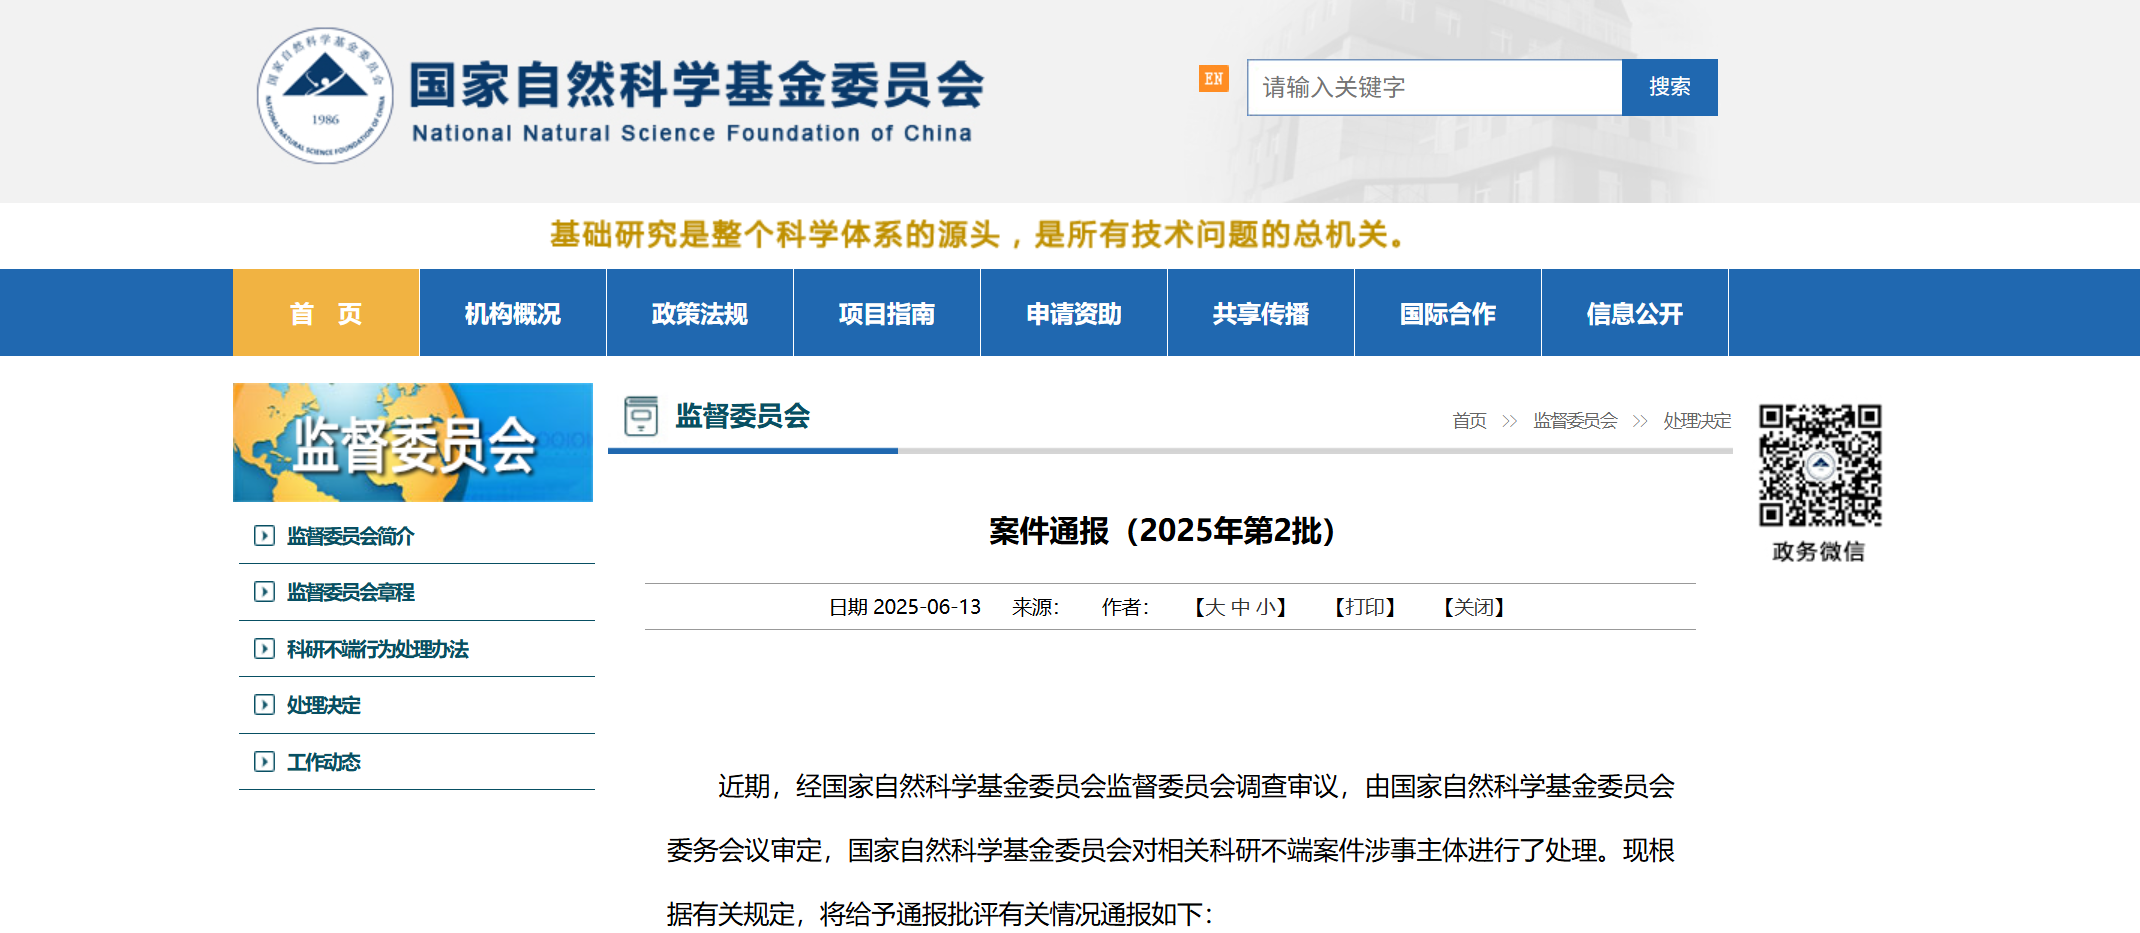Open the 信息公开 navigation menu
The height and width of the screenshot is (933, 2140).
[x=1635, y=313]
